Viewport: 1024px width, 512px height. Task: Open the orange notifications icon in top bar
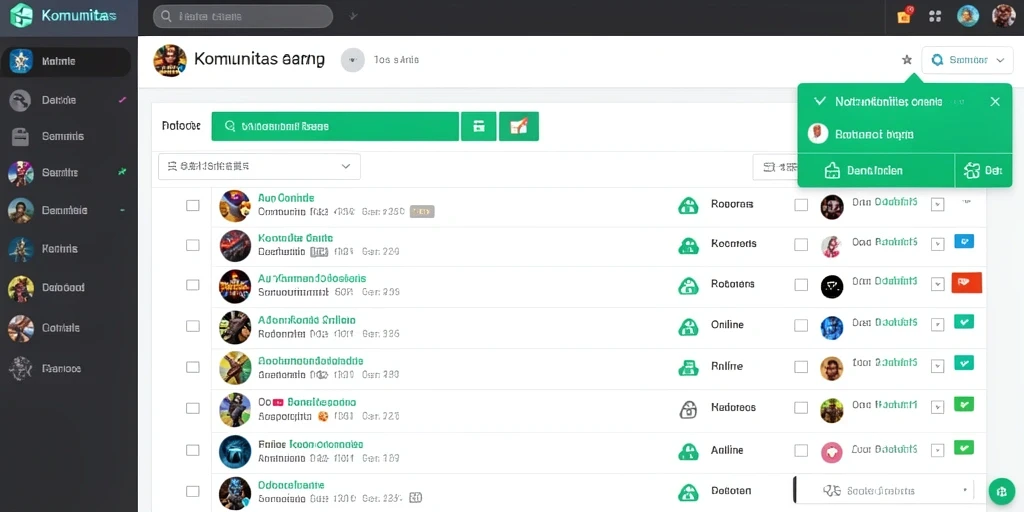coord(904,16)
